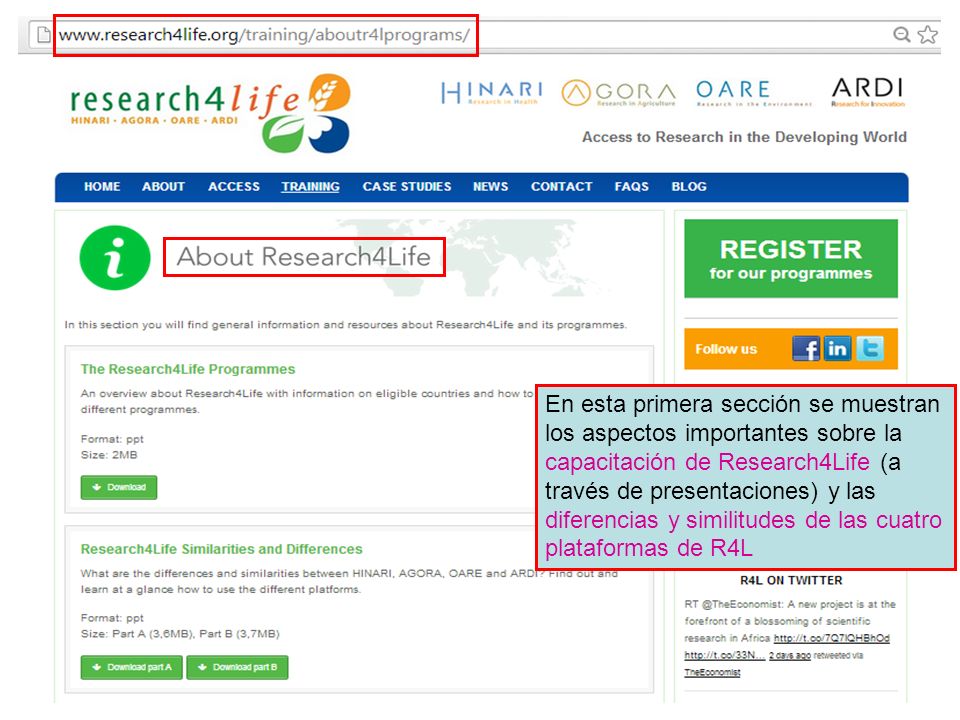The image size is (960, 720).
Task: Open the ACCESS menu item
Action: [x=234, y=187]
